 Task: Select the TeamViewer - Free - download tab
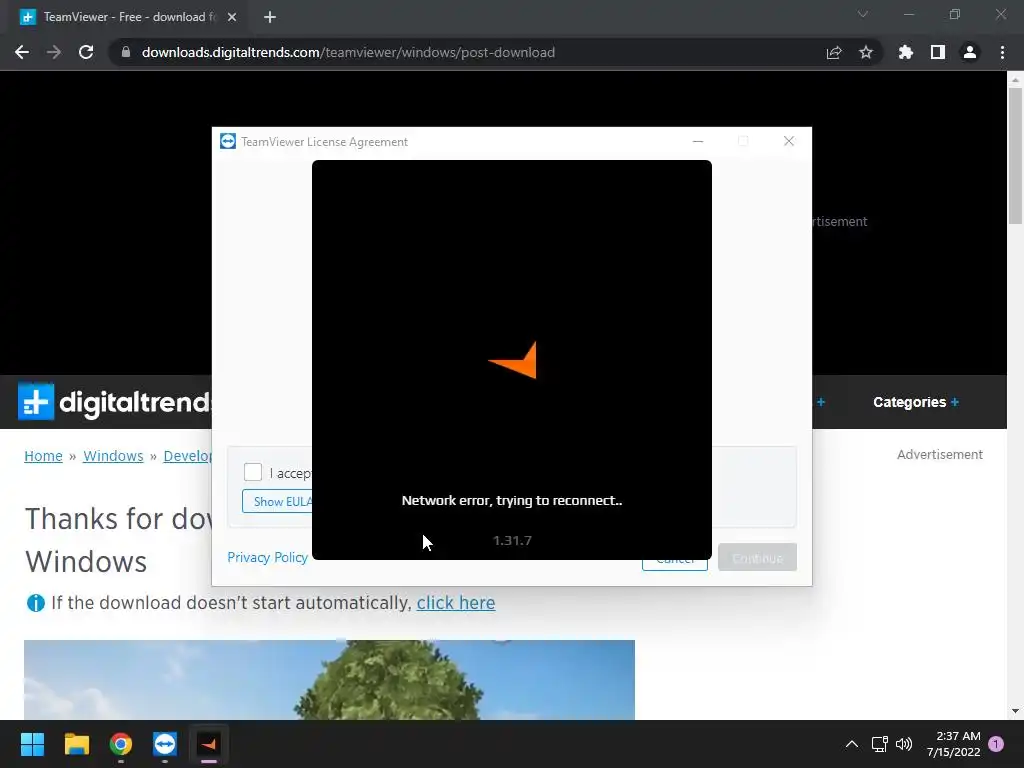click(x=129, y=17)
